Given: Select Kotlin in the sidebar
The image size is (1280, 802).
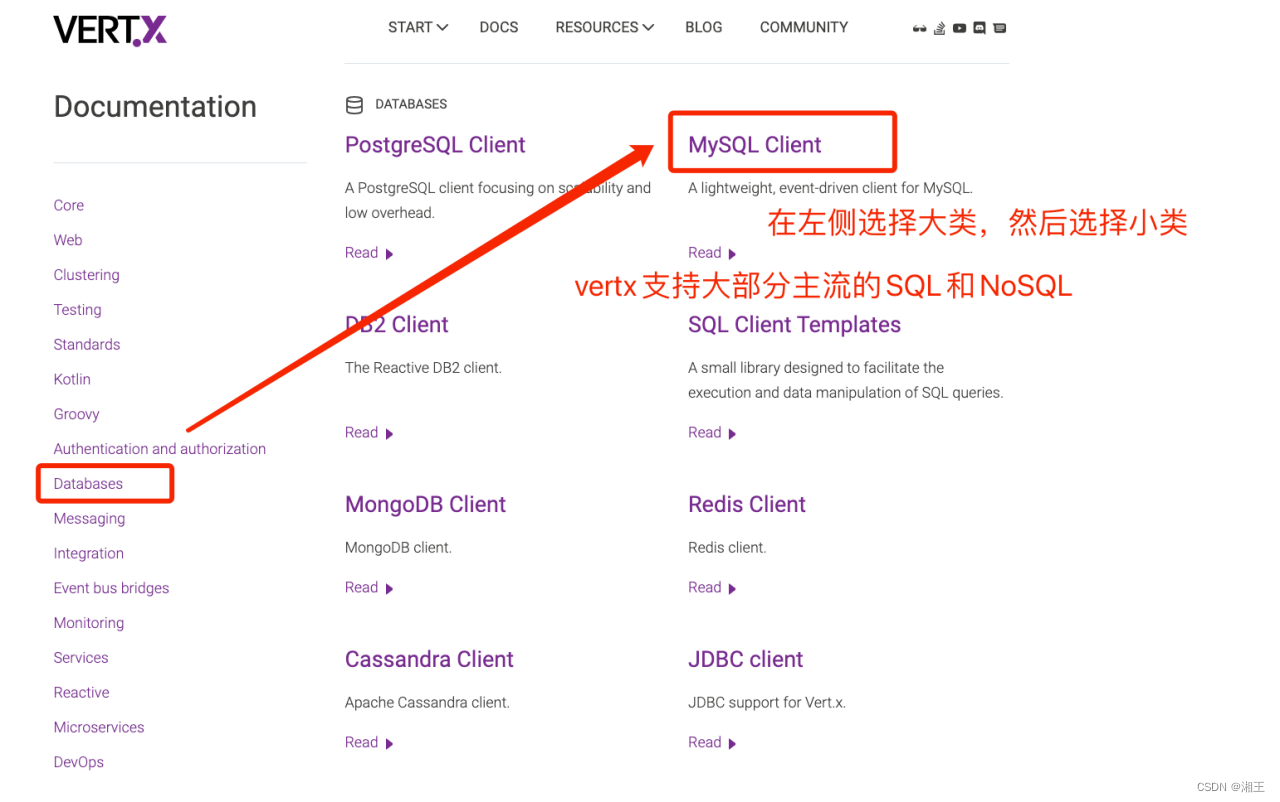Looking at the screenshot, I should pyautogui.click(x=72, y=379).
